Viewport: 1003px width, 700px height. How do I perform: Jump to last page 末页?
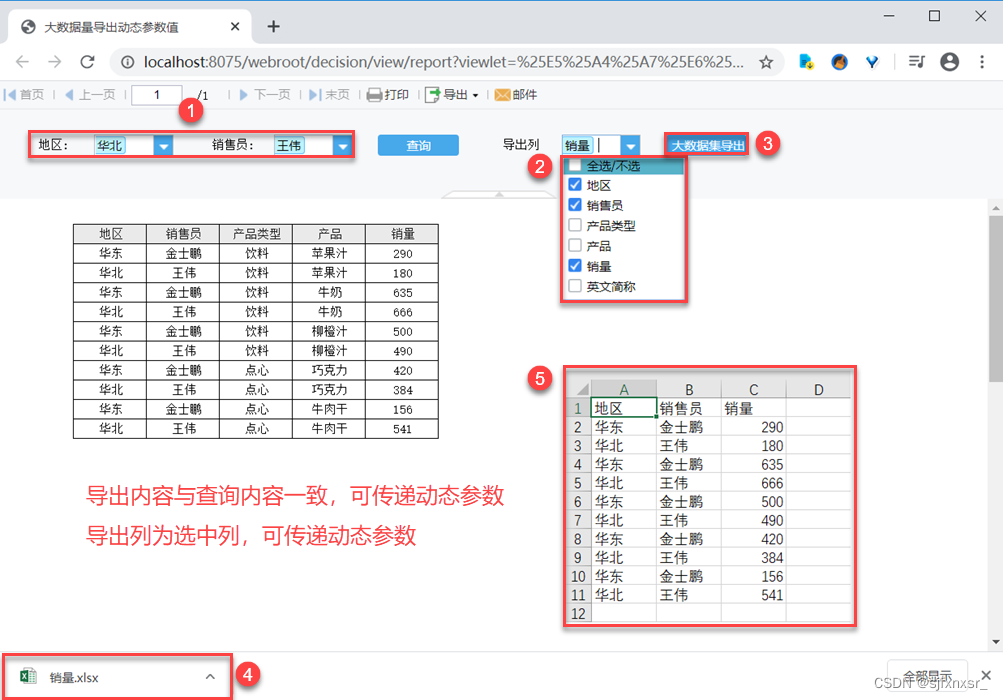pyautogui.click(x=329, y=95)
